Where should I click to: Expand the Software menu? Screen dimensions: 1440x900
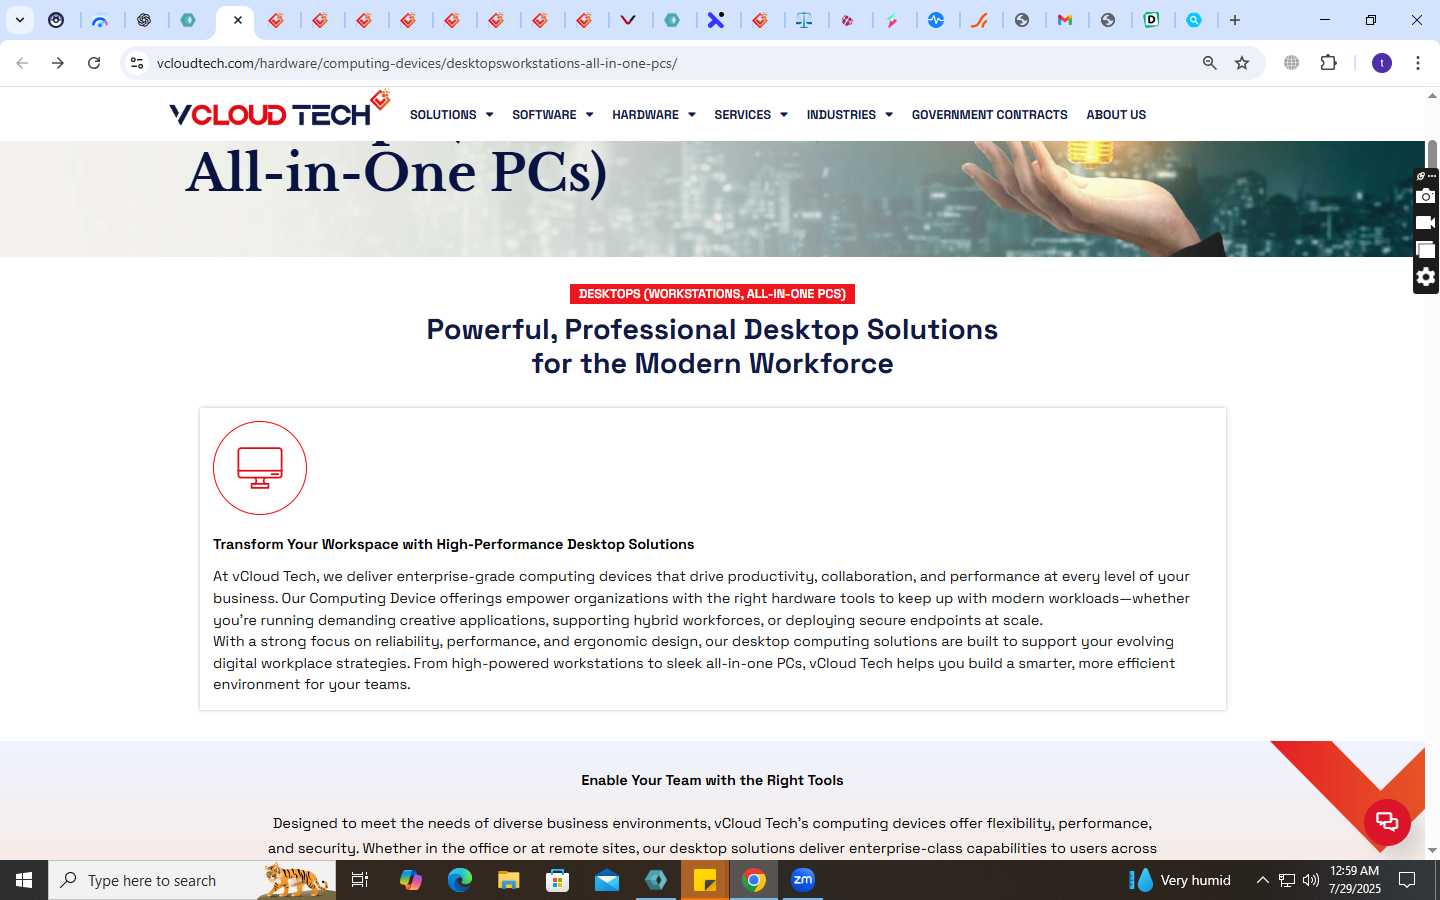pyautogui.click(x=552, y=115)
